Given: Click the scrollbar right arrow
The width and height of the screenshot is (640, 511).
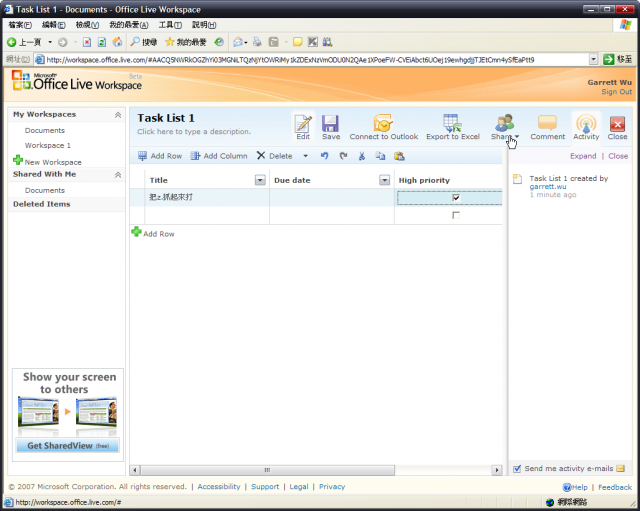Looking at the screenshot, I should 497,470.
